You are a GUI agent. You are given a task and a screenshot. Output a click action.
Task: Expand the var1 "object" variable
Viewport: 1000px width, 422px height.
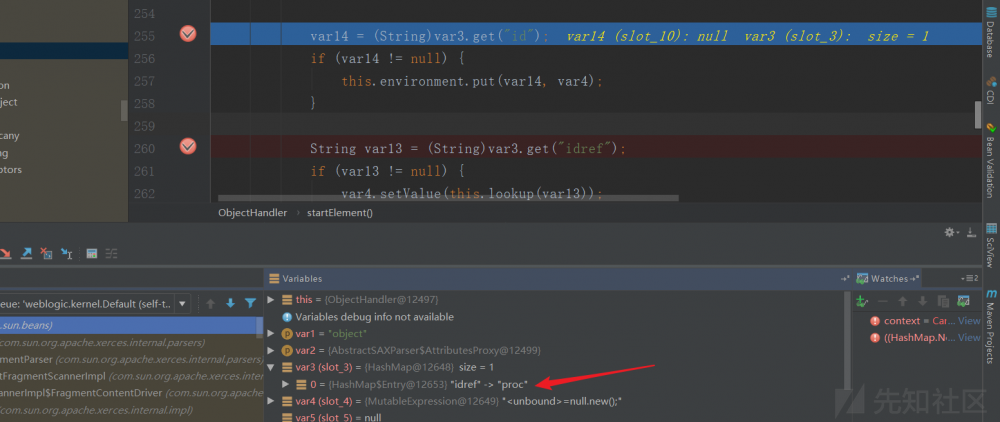(270, 333)
